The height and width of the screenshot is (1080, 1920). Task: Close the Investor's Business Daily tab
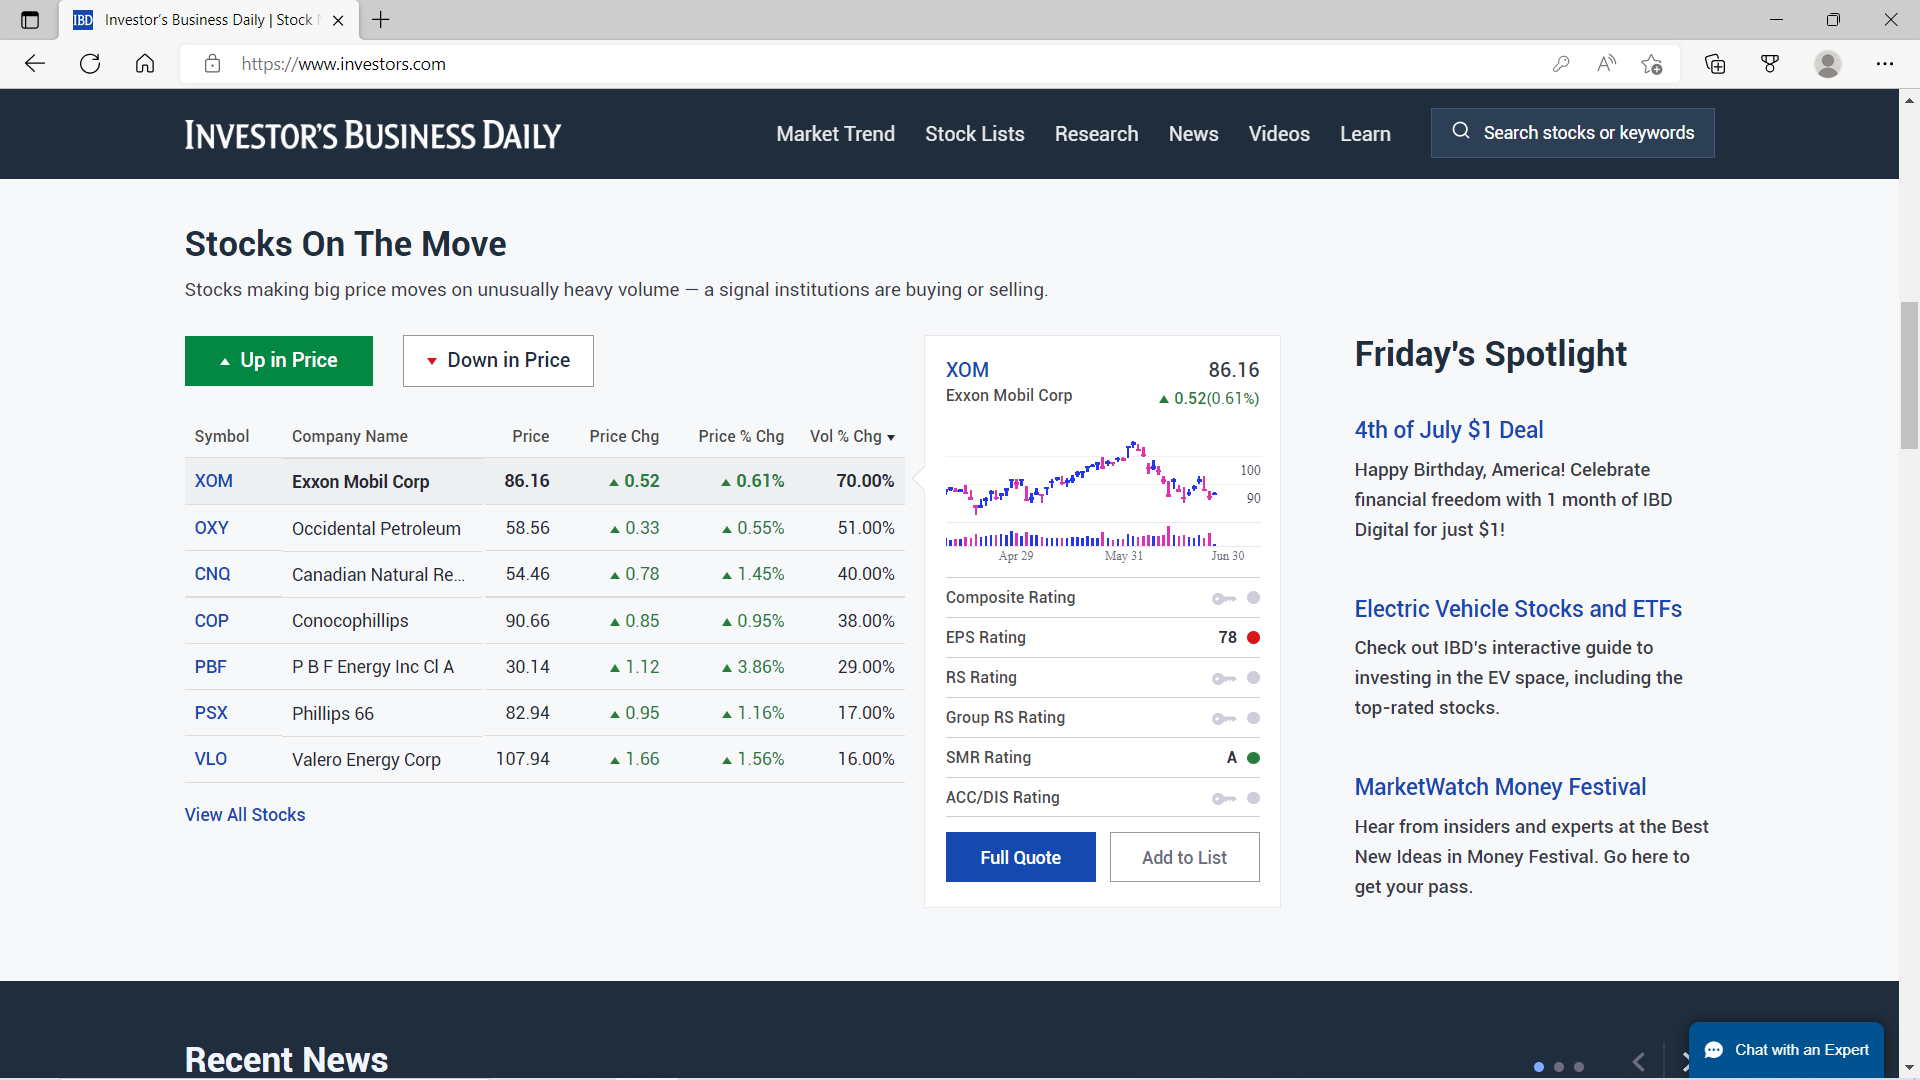tap(338, 20)
